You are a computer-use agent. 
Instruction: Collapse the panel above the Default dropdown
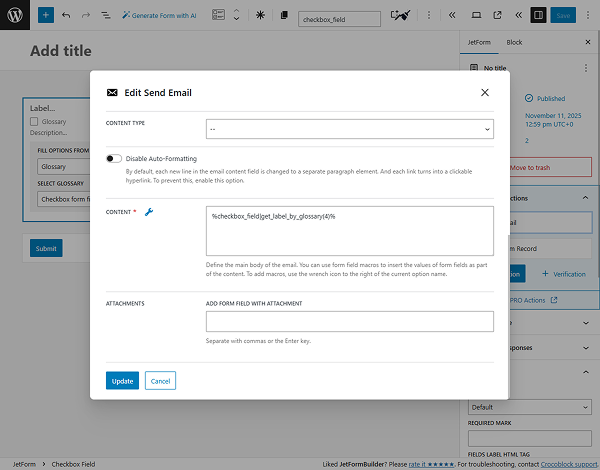(x=585, y=372)
